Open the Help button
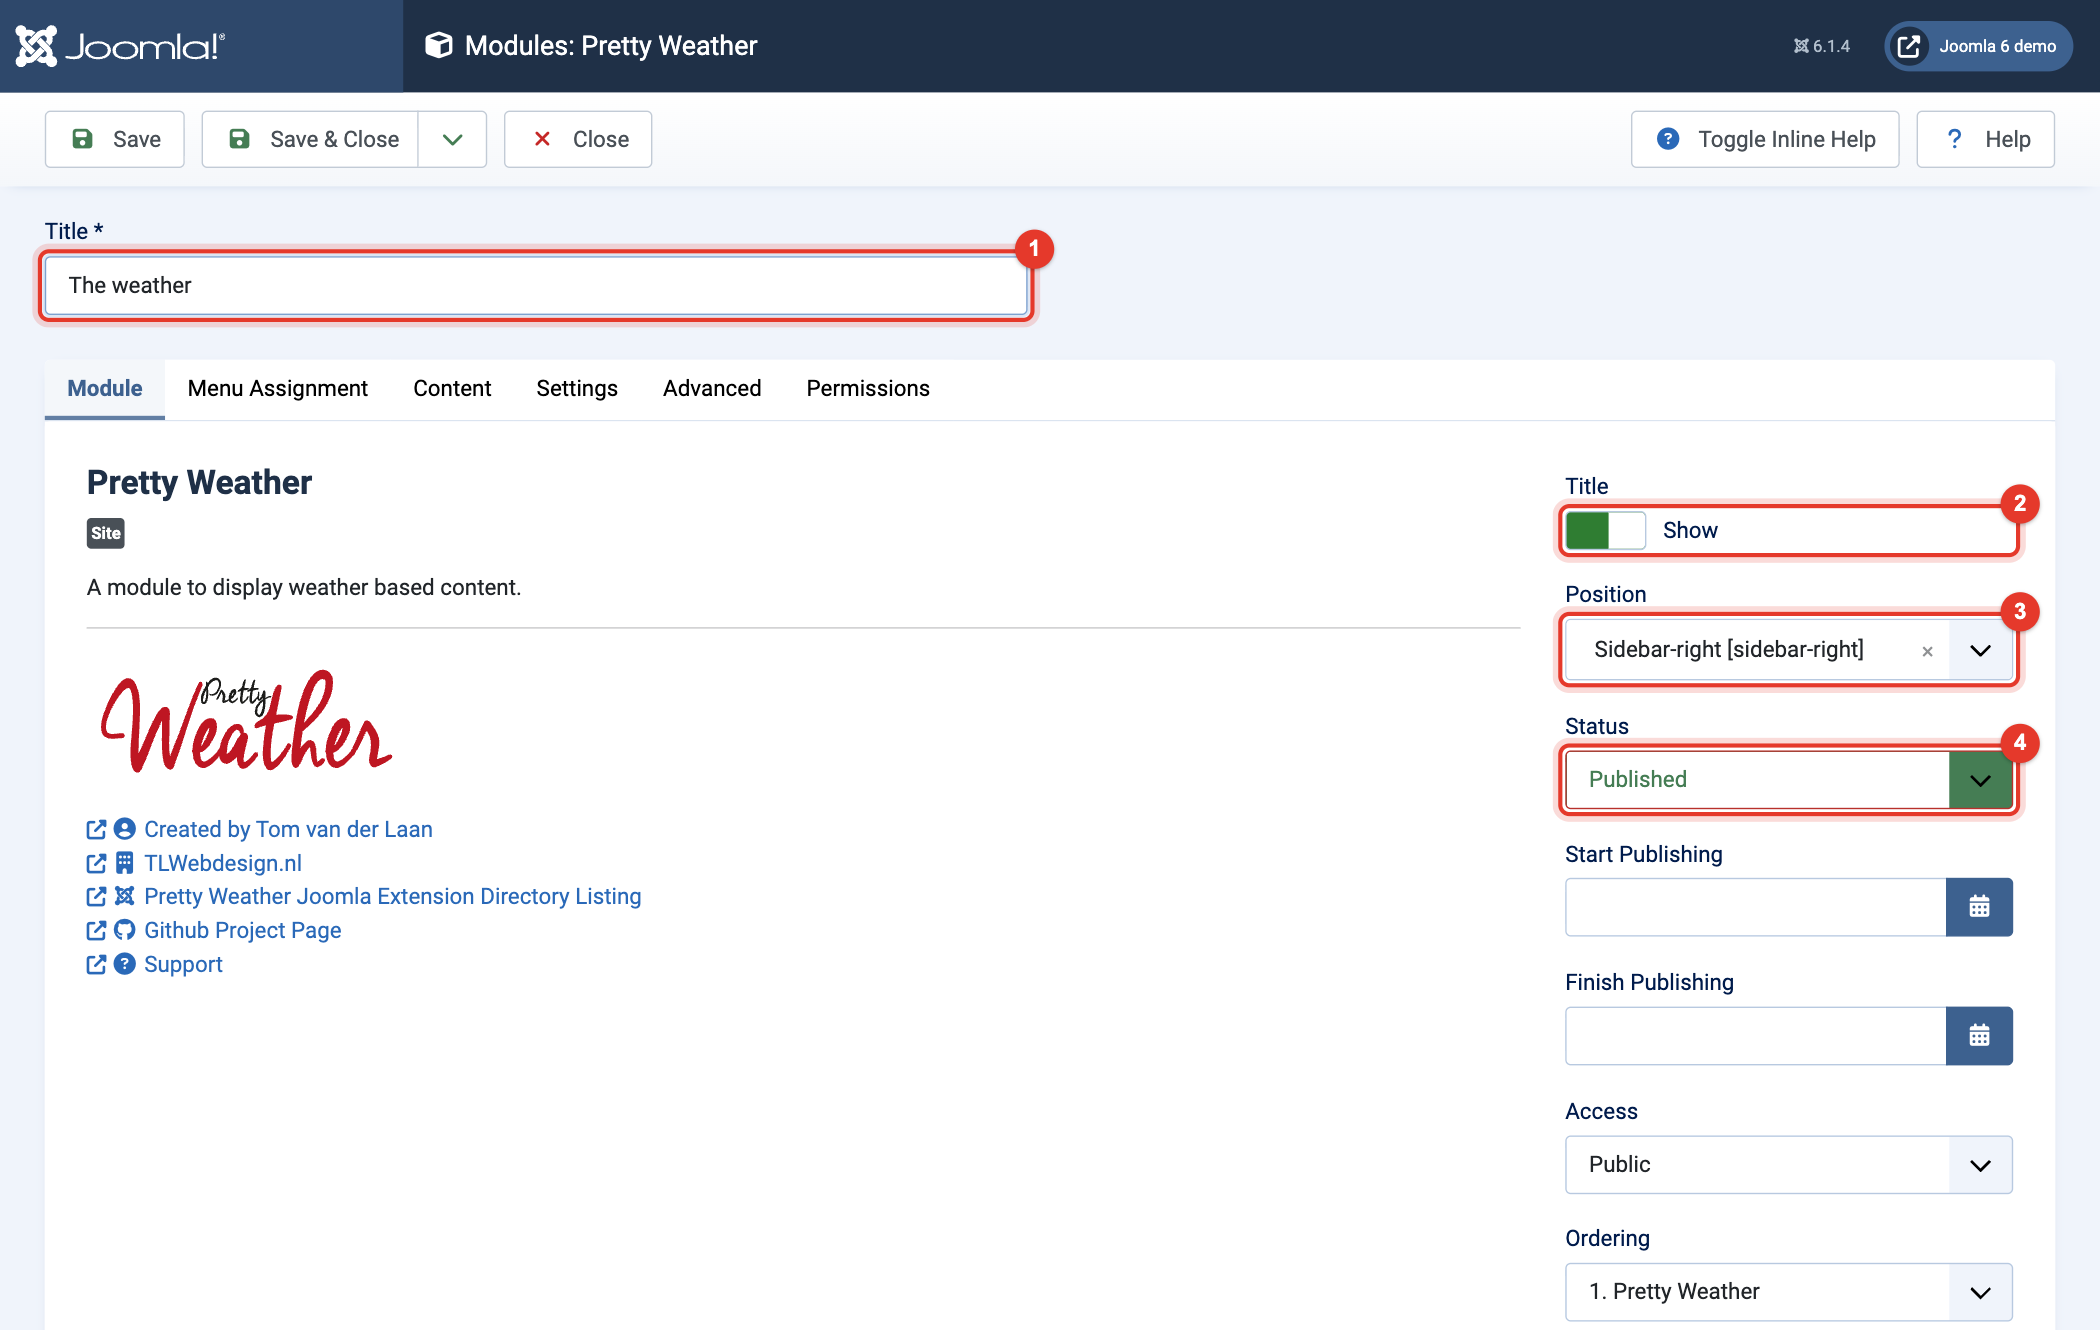The image size is (2100, 1330). tap(1985, 139)
